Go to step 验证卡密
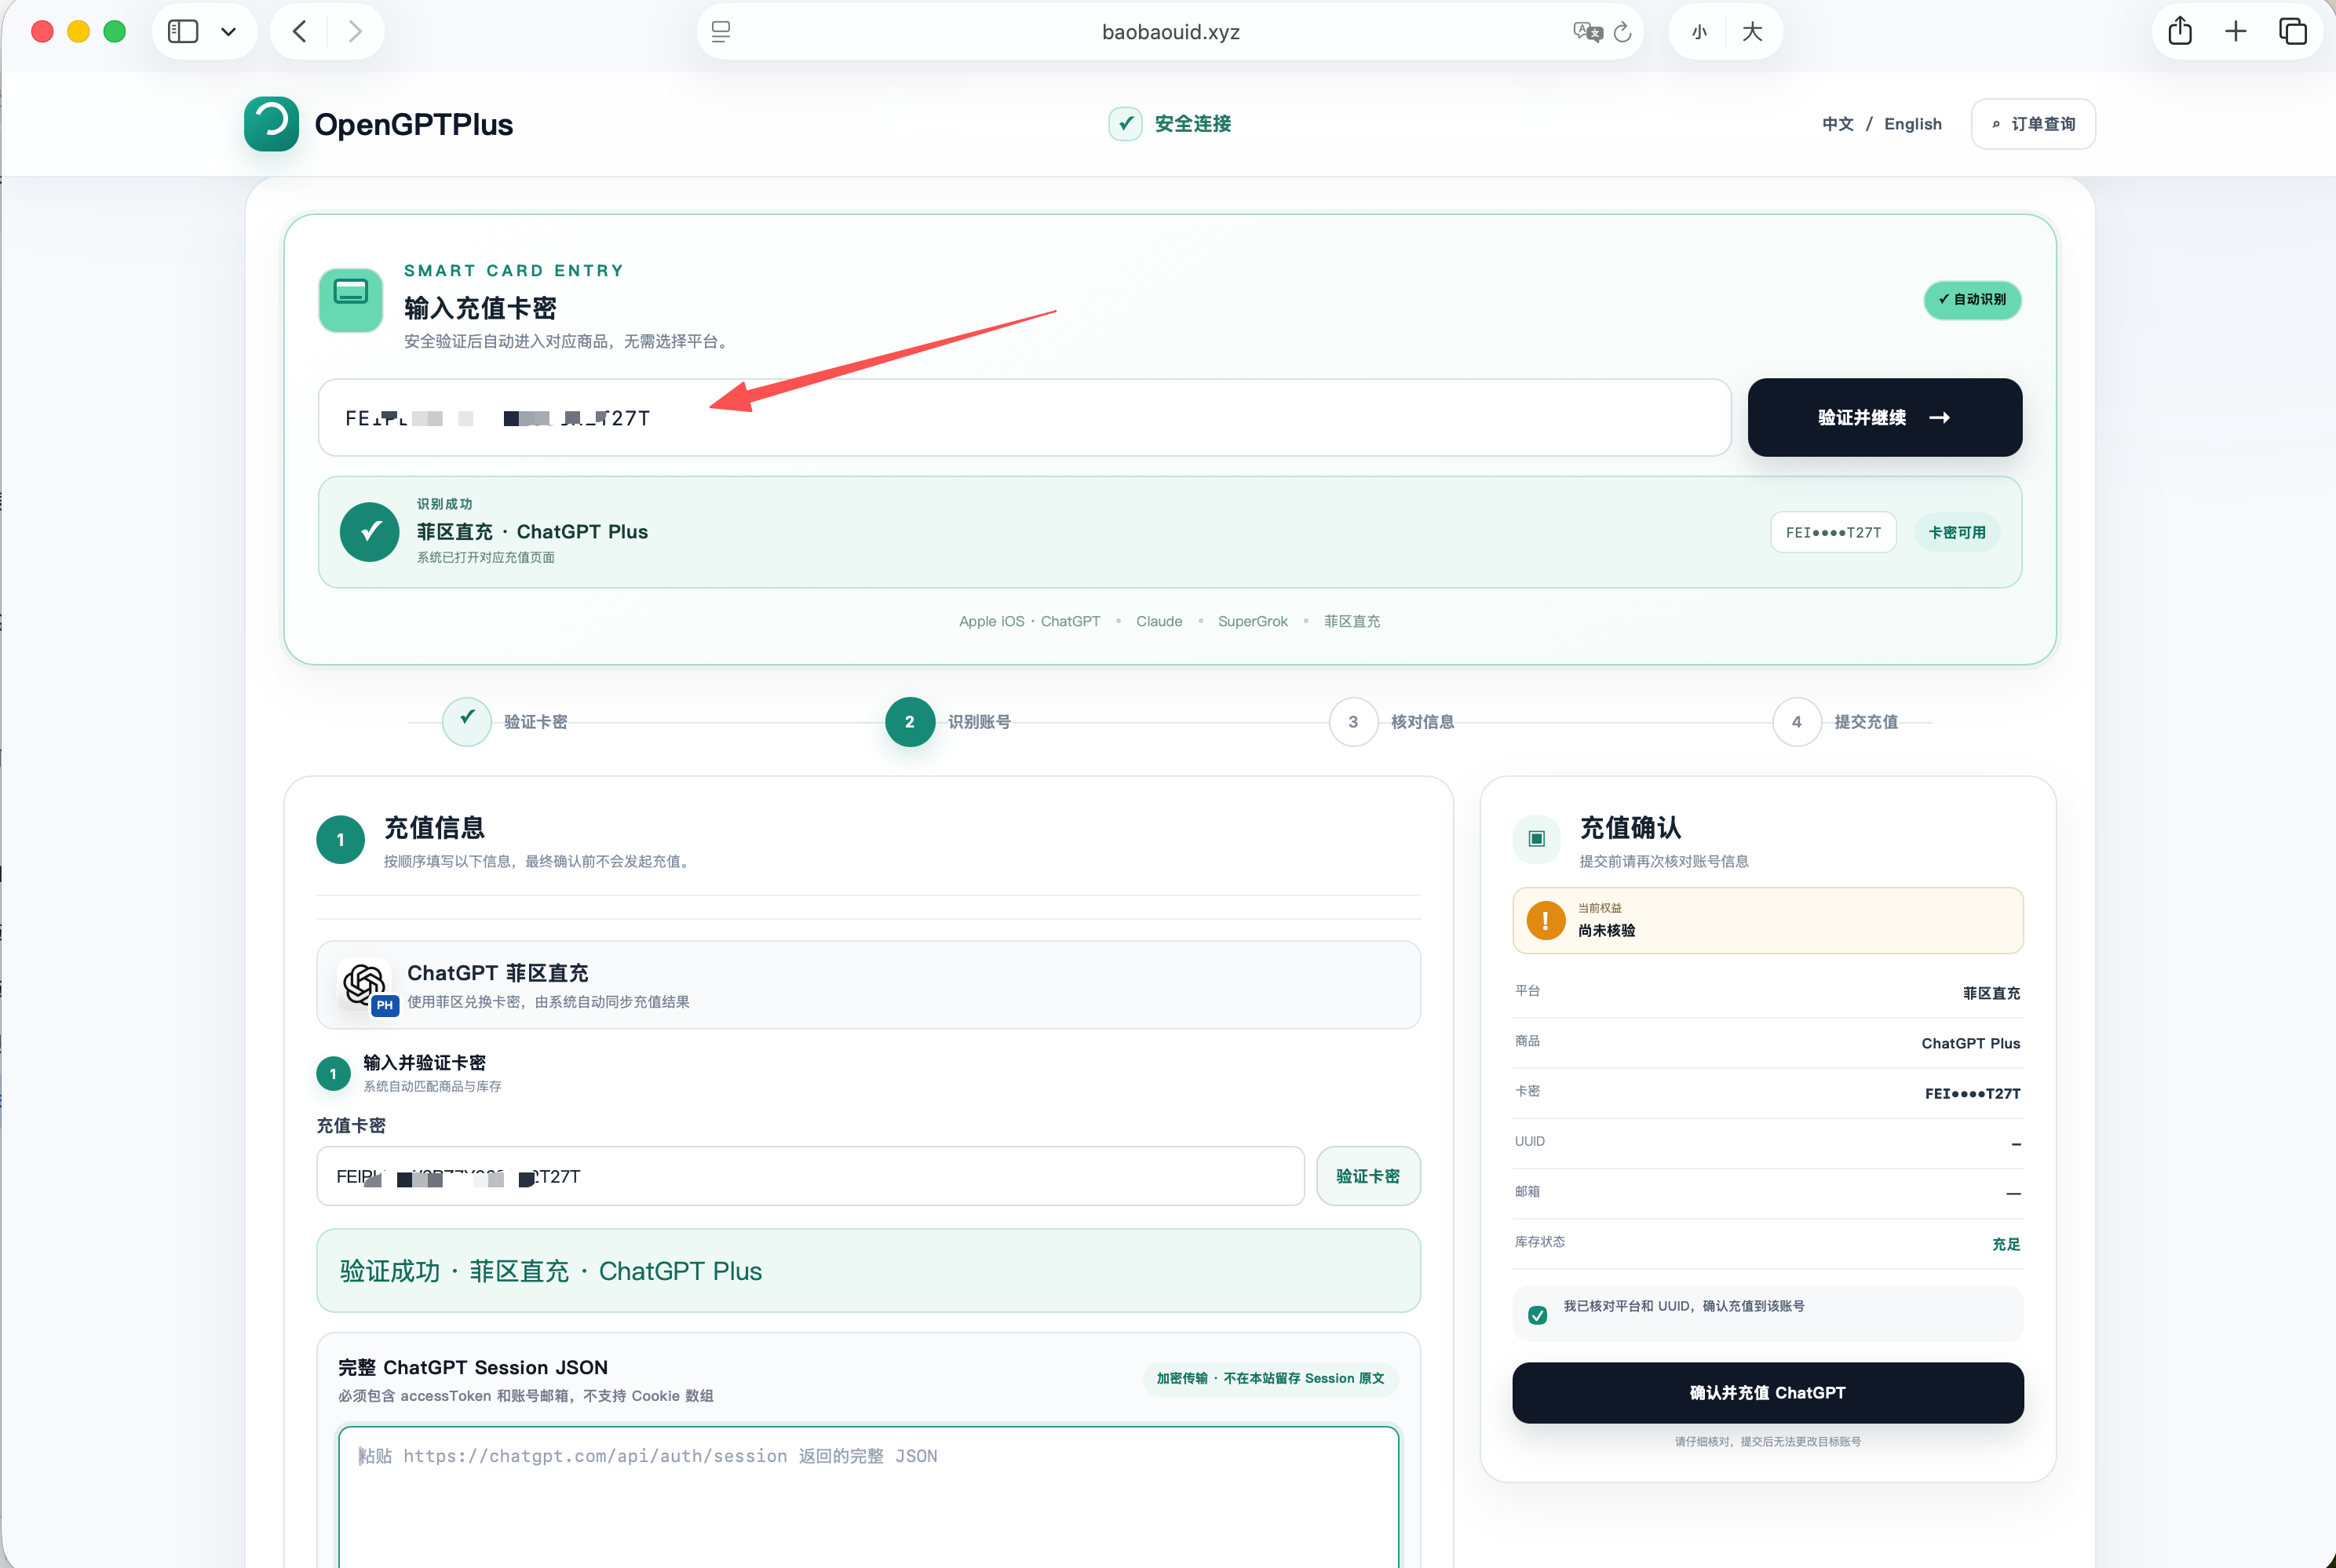This screenshot has height=1568, width=2336. tap(505, 722)
